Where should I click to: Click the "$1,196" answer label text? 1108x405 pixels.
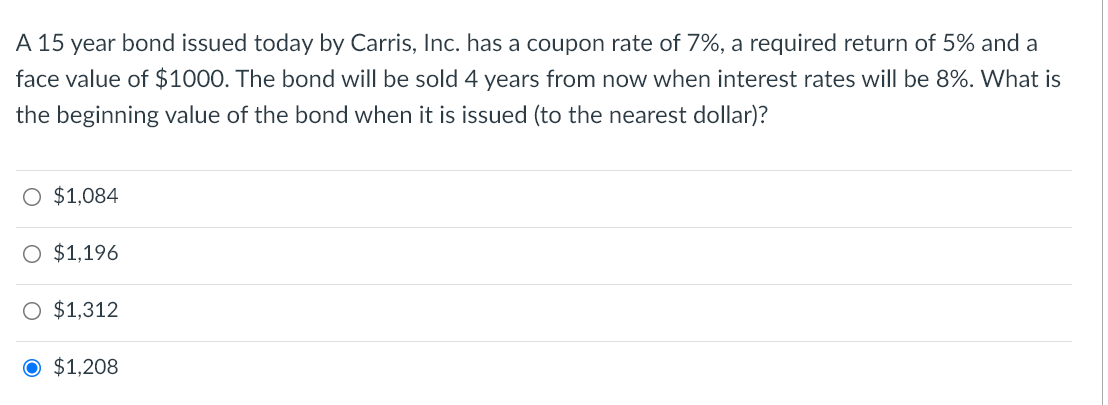click(x=85, y=254)
